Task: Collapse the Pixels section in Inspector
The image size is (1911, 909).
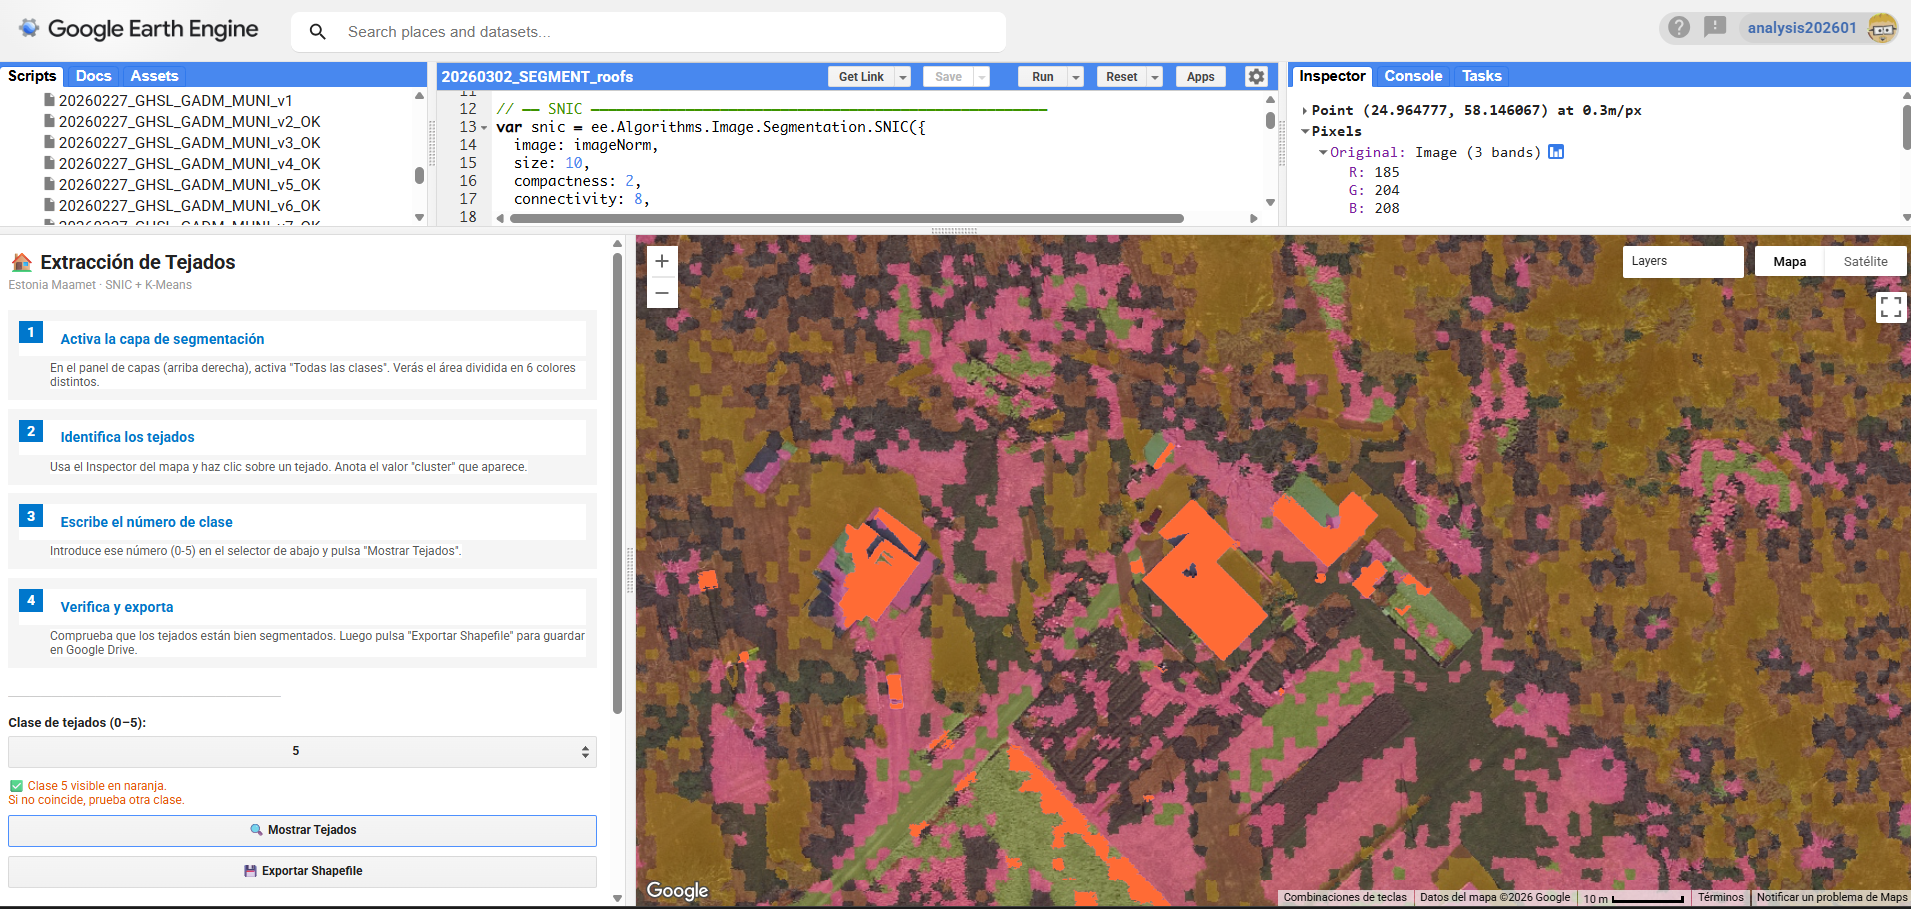Action: click(1305, 131)
